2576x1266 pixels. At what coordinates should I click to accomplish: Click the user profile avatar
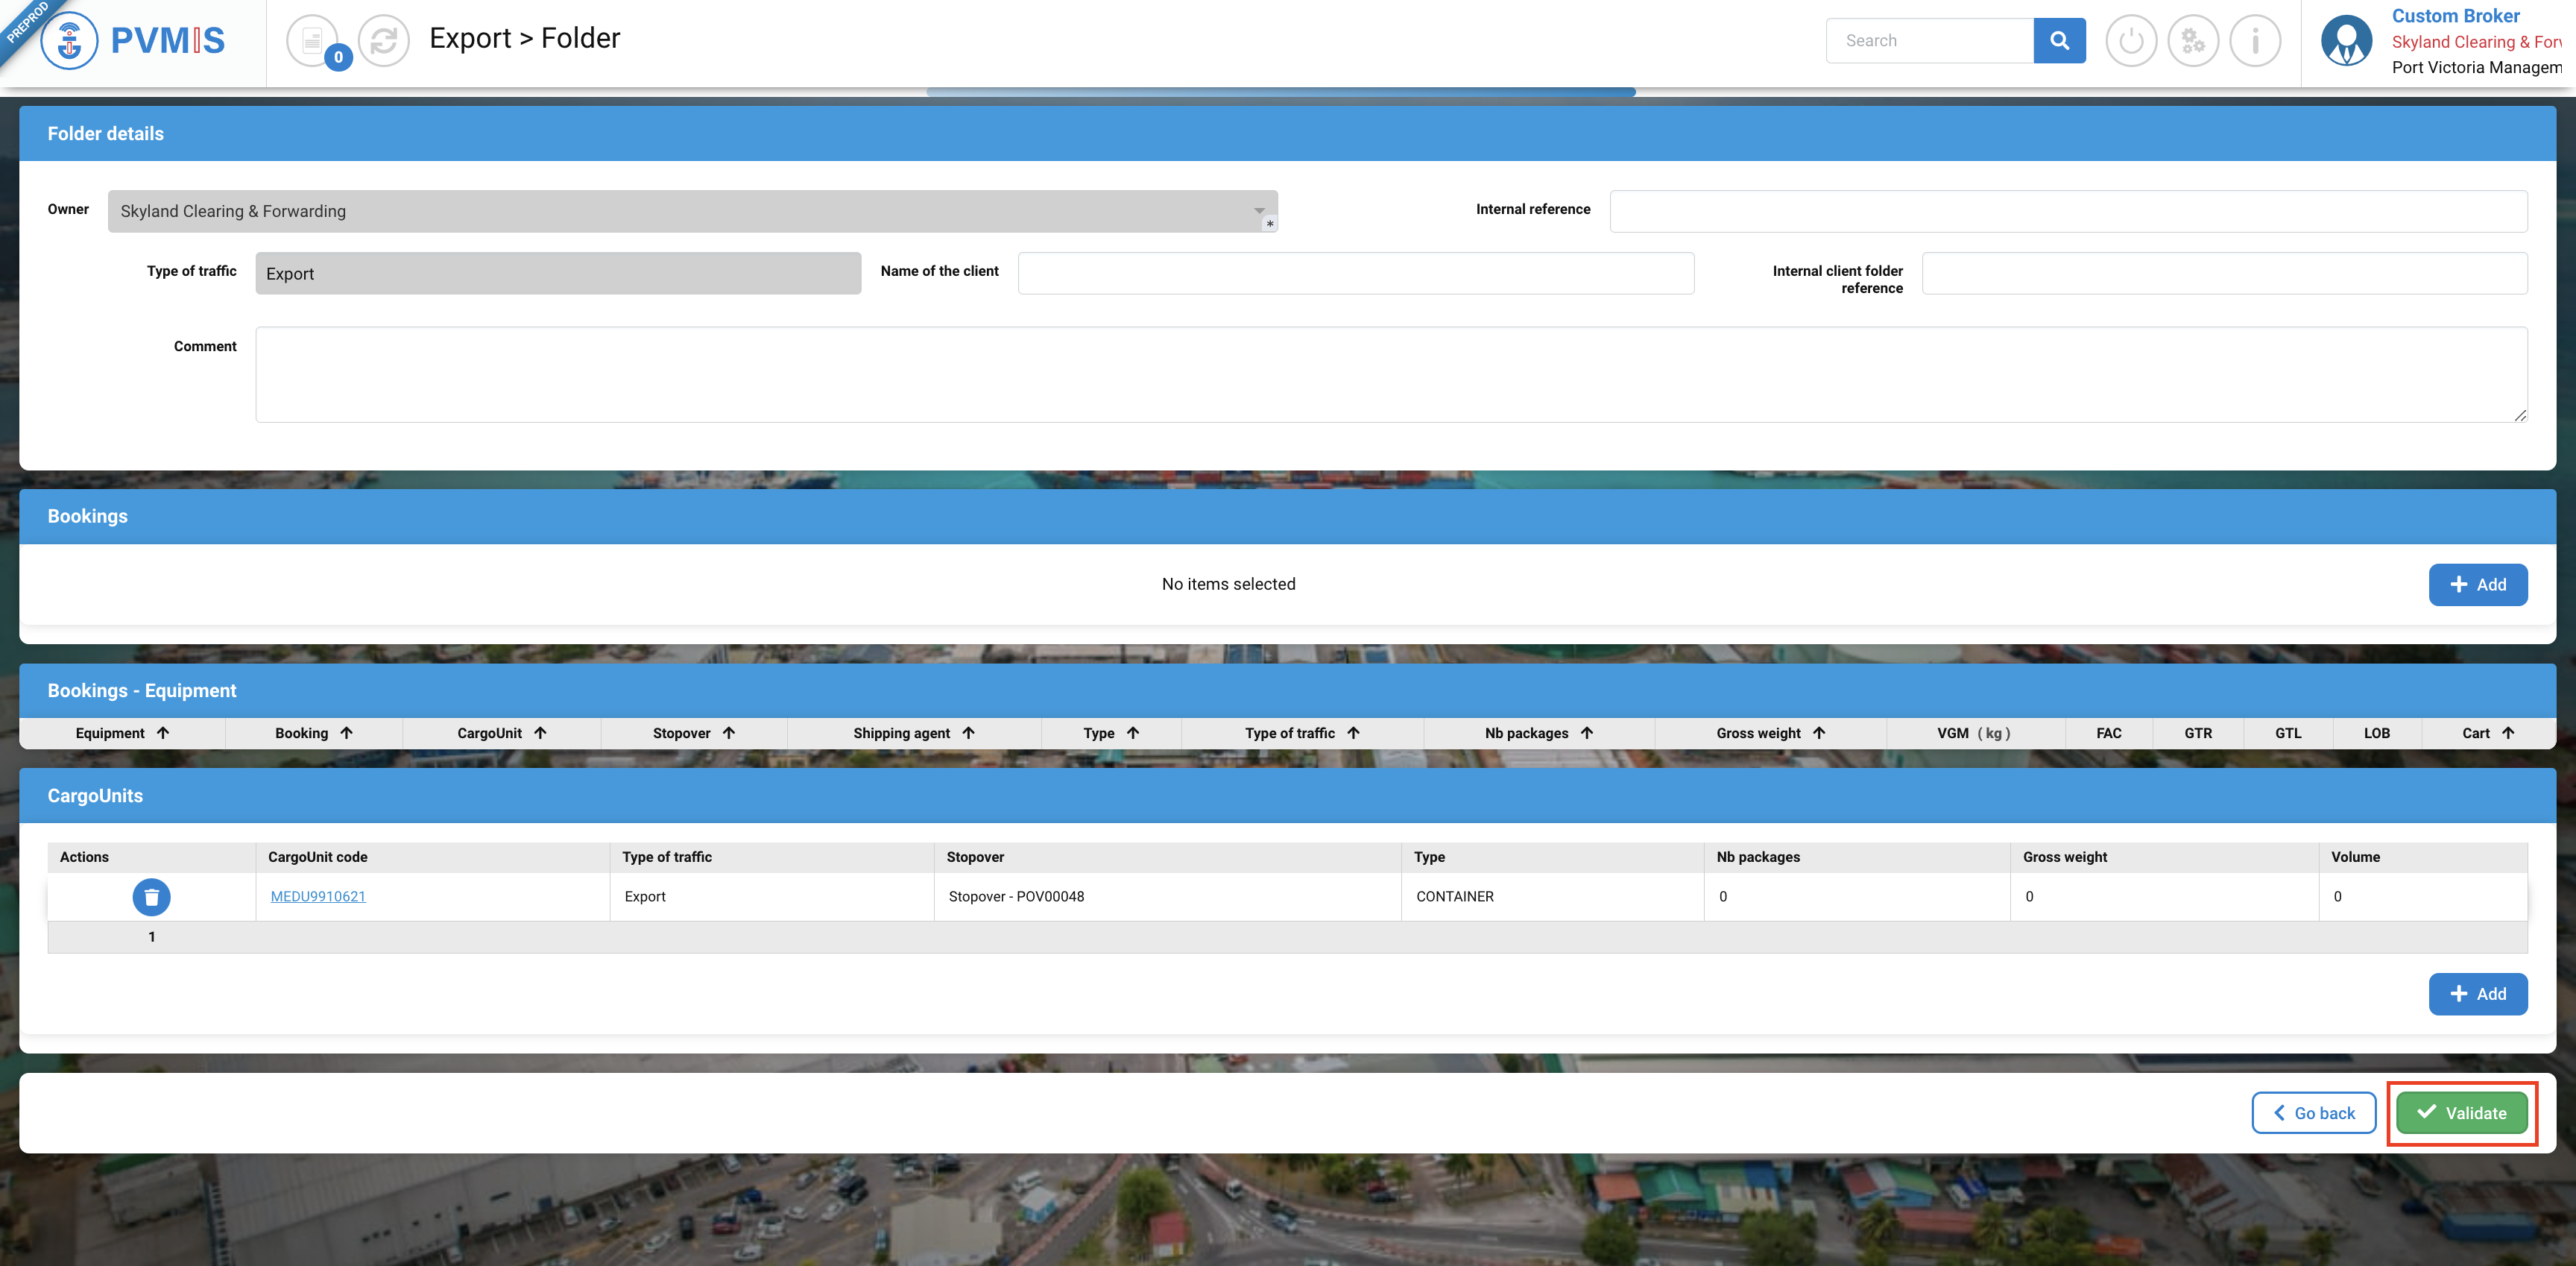coord(2346,41)
